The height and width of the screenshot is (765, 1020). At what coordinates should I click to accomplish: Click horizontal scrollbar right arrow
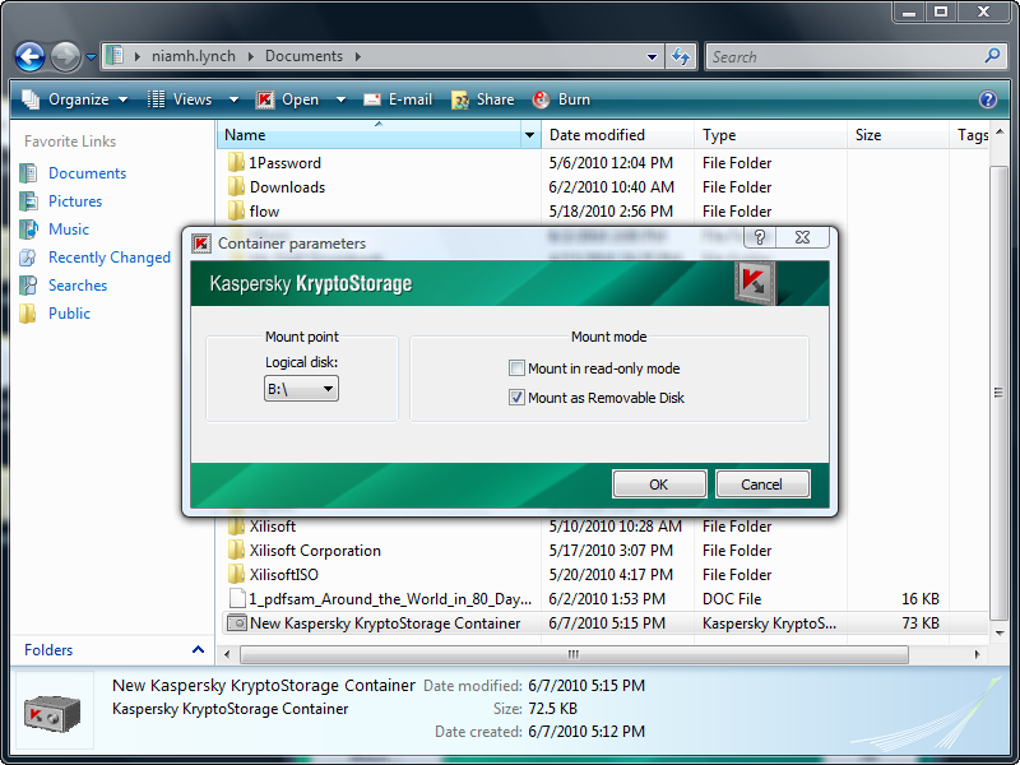977,654
